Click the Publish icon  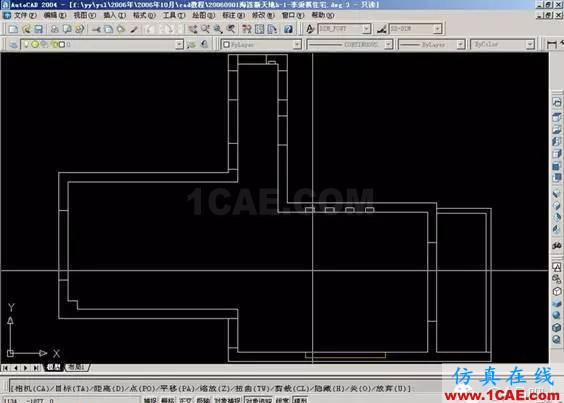point(79,29)
